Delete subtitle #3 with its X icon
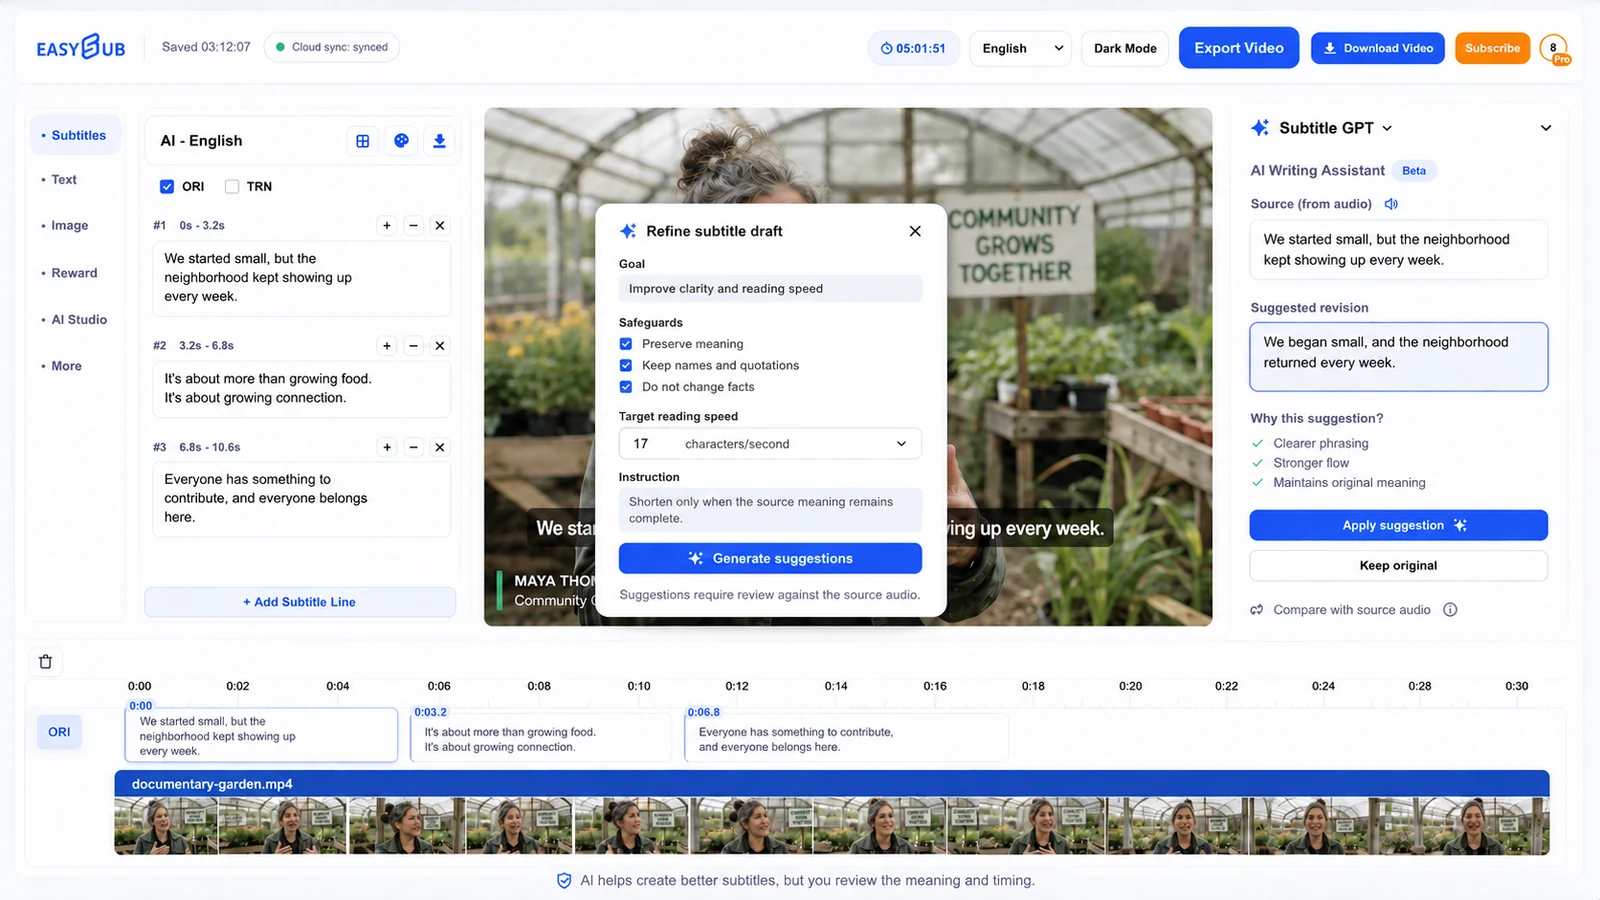 [440, 447]
